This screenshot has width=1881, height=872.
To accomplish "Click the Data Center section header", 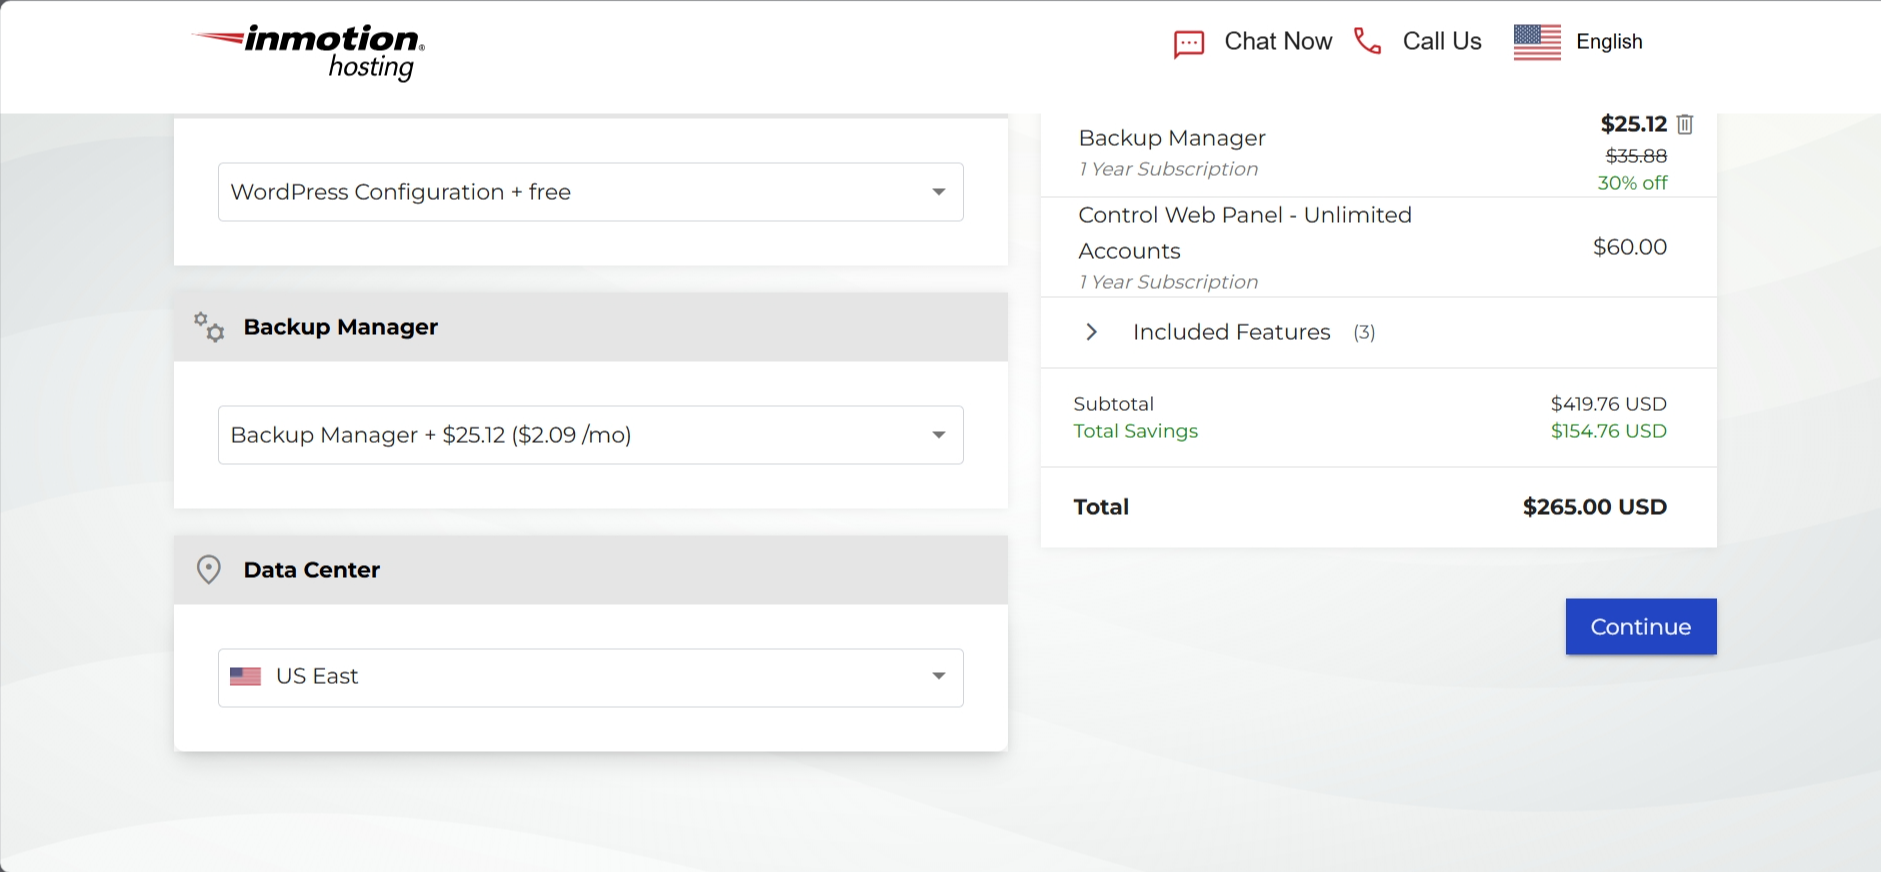I will pyautogui.click(x=591, y=570).
